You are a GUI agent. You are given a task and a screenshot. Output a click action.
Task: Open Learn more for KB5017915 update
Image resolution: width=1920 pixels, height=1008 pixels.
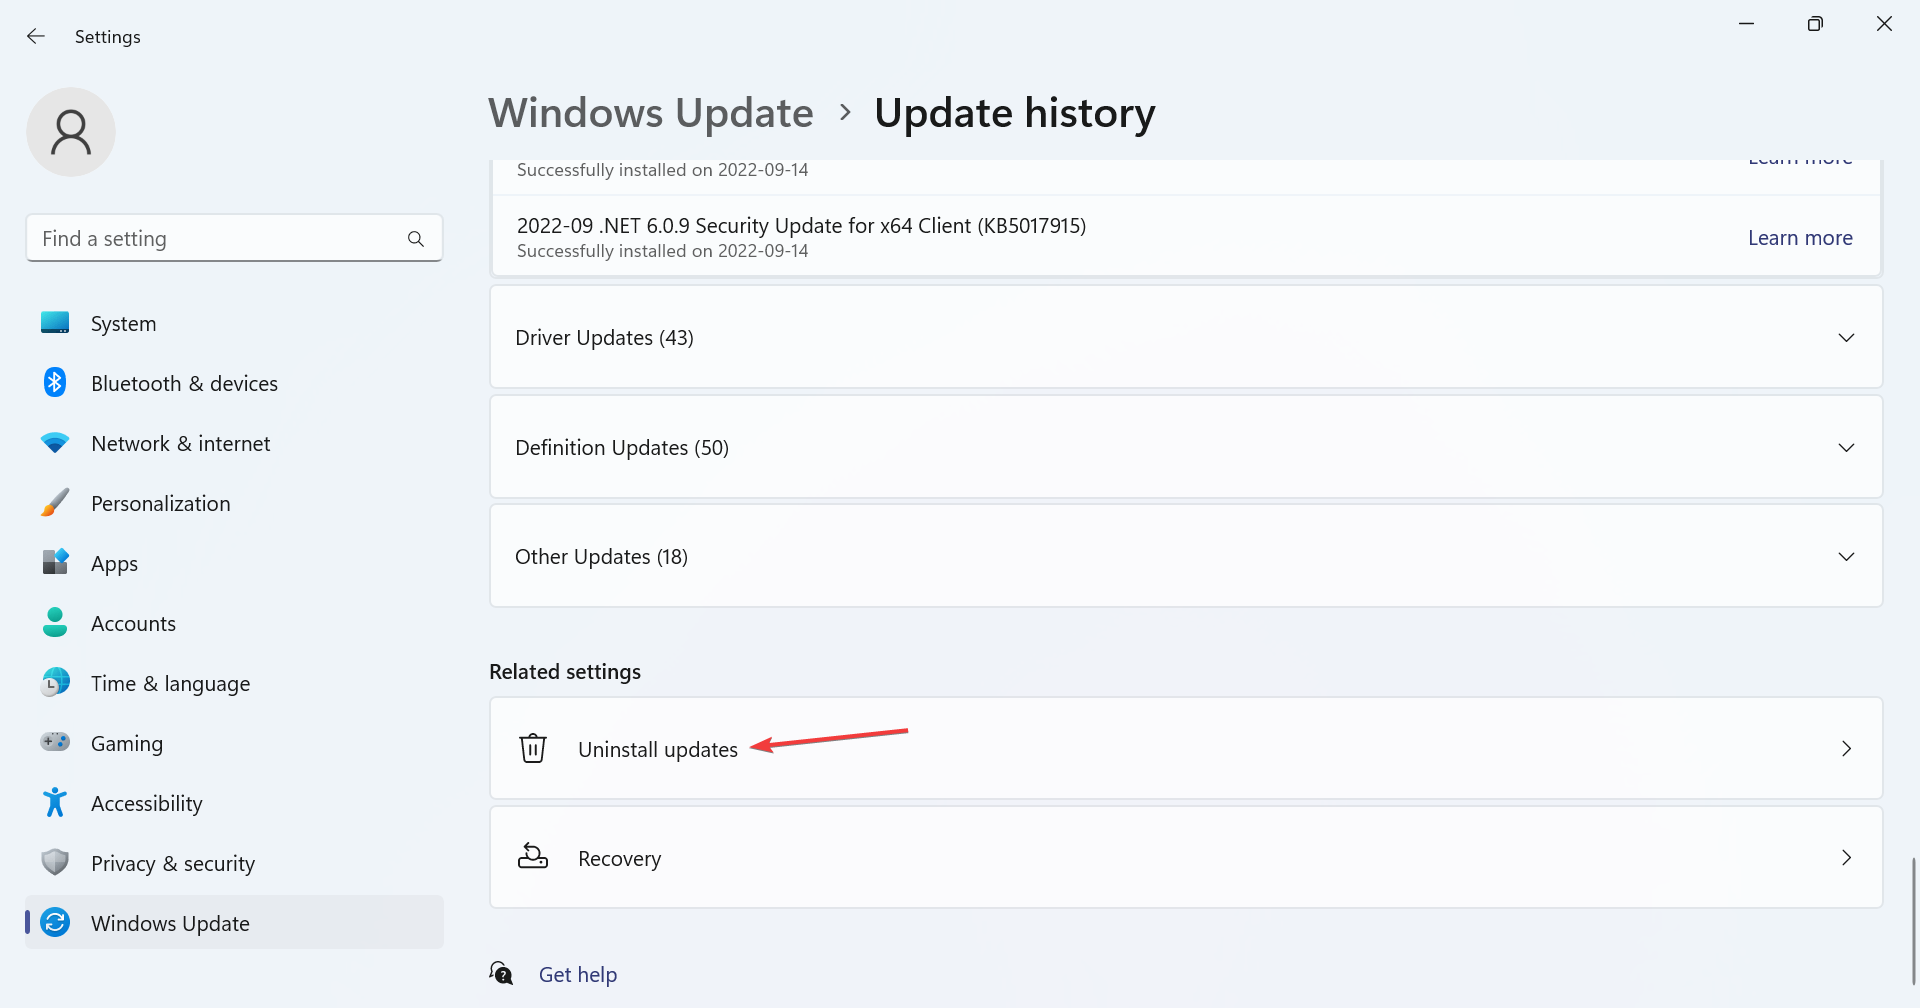[1800, 238]
